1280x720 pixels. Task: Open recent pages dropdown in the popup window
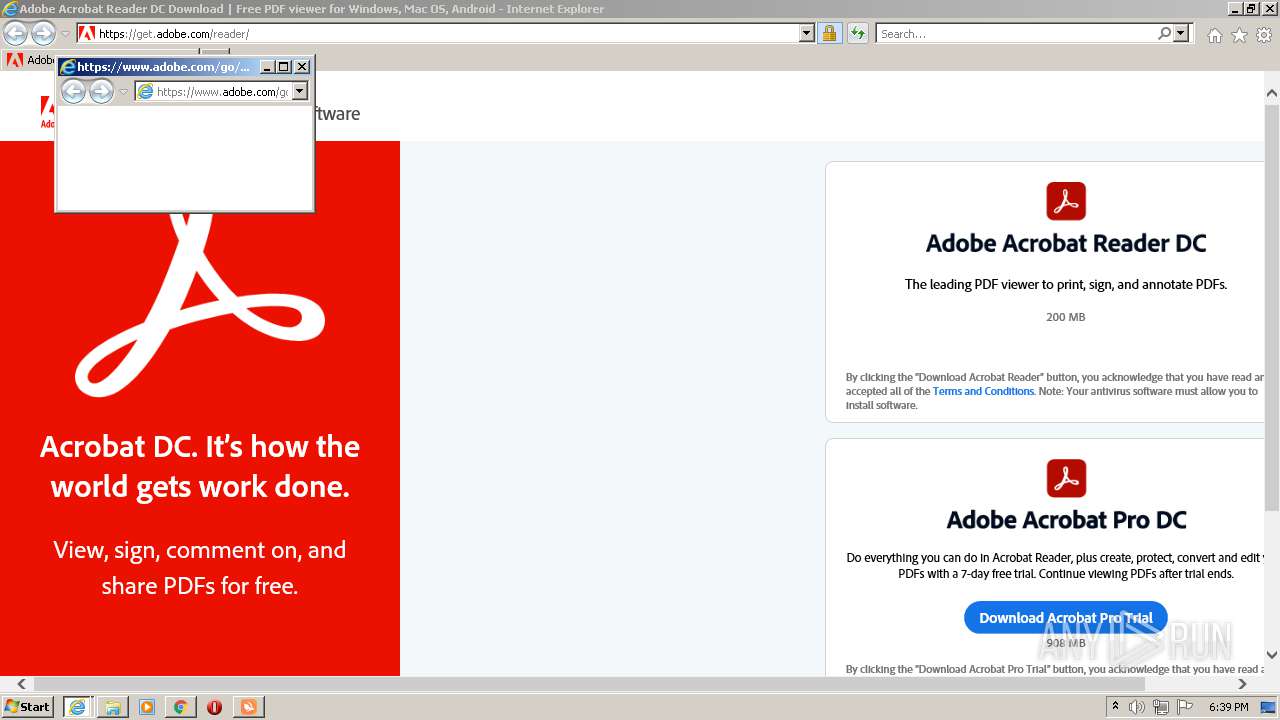124,92
